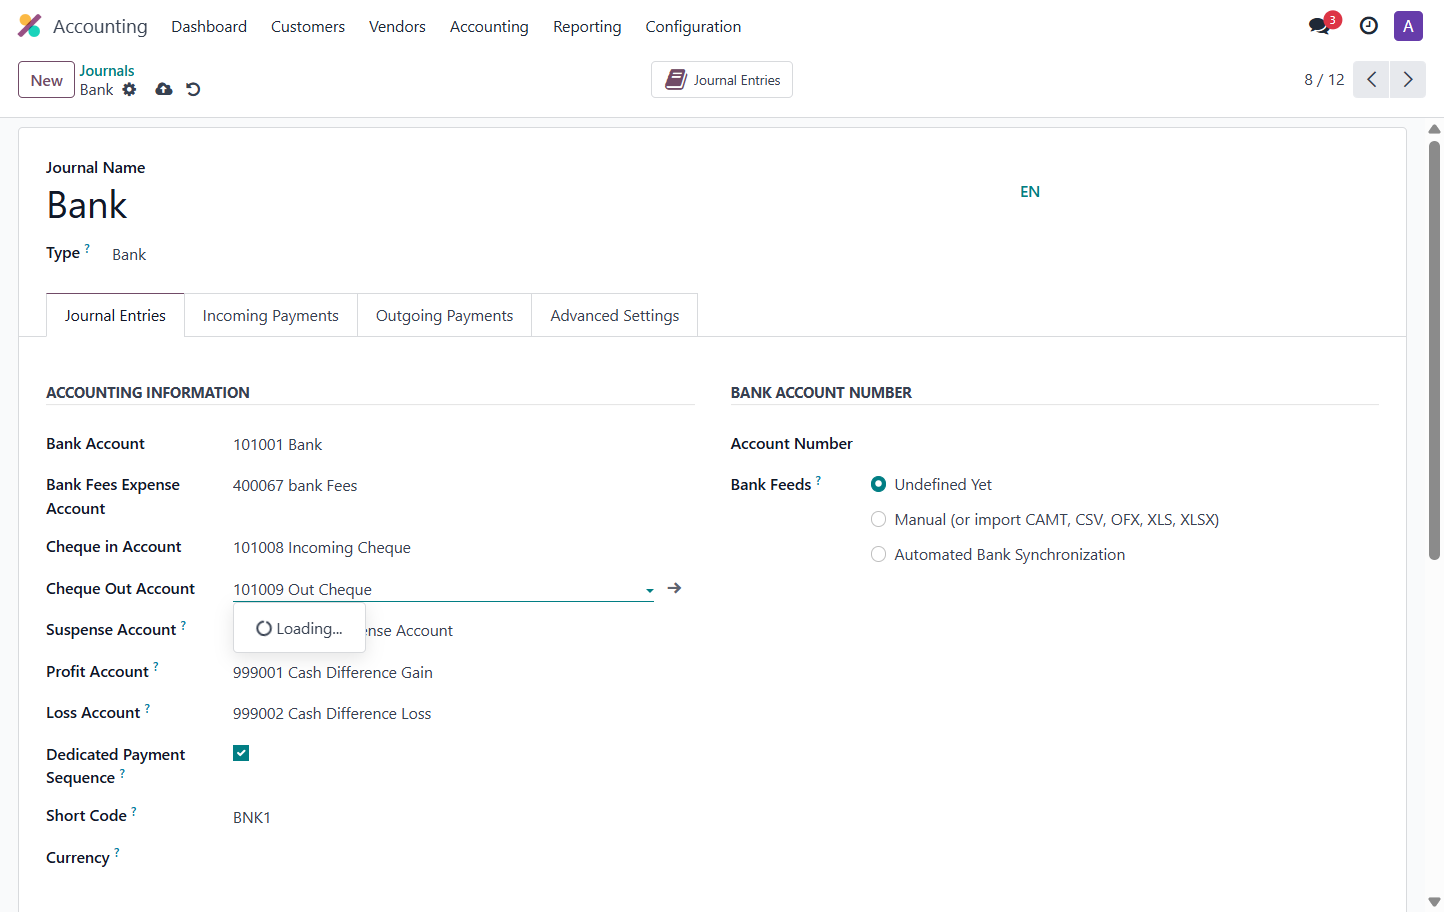Image resolution: width=1444 pixels, height=912 pixels.
Task: Open the gear actions menu beside Bank
Action: click(x=129, y=89)
